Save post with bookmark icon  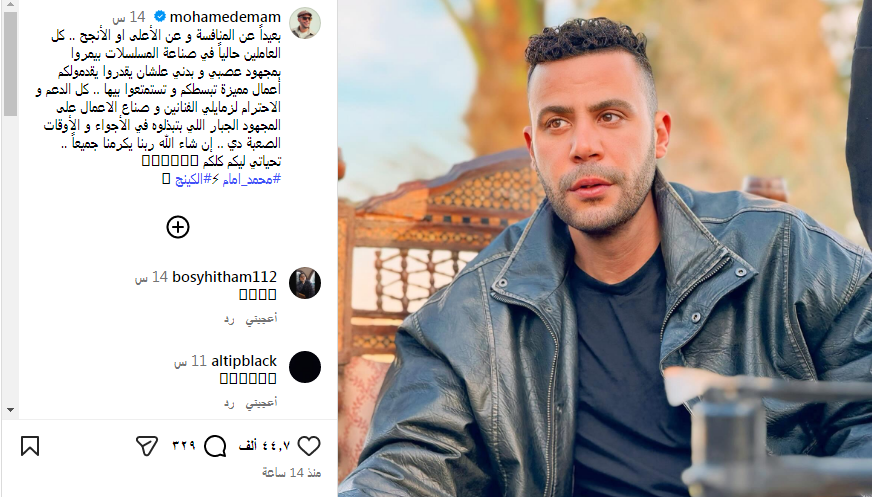coord(30,446)
